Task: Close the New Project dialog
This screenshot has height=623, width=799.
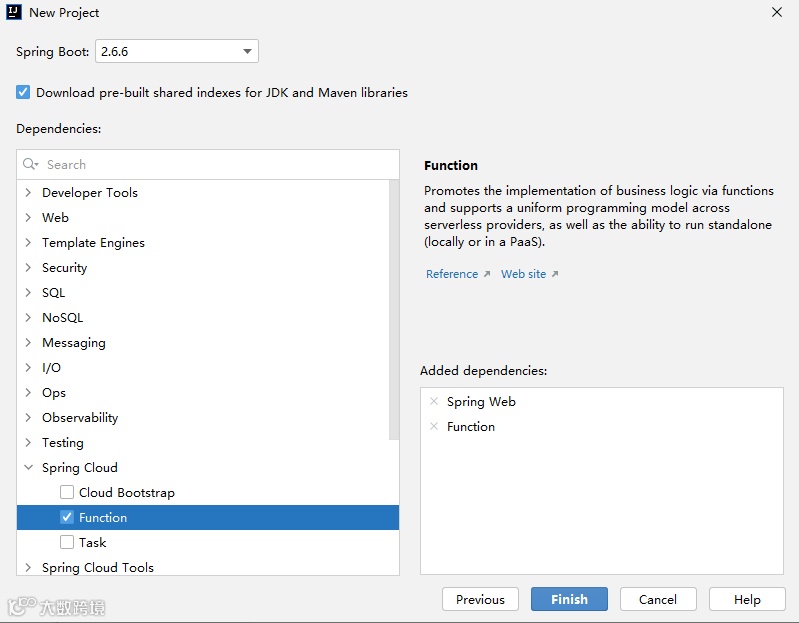Action: 777,13
